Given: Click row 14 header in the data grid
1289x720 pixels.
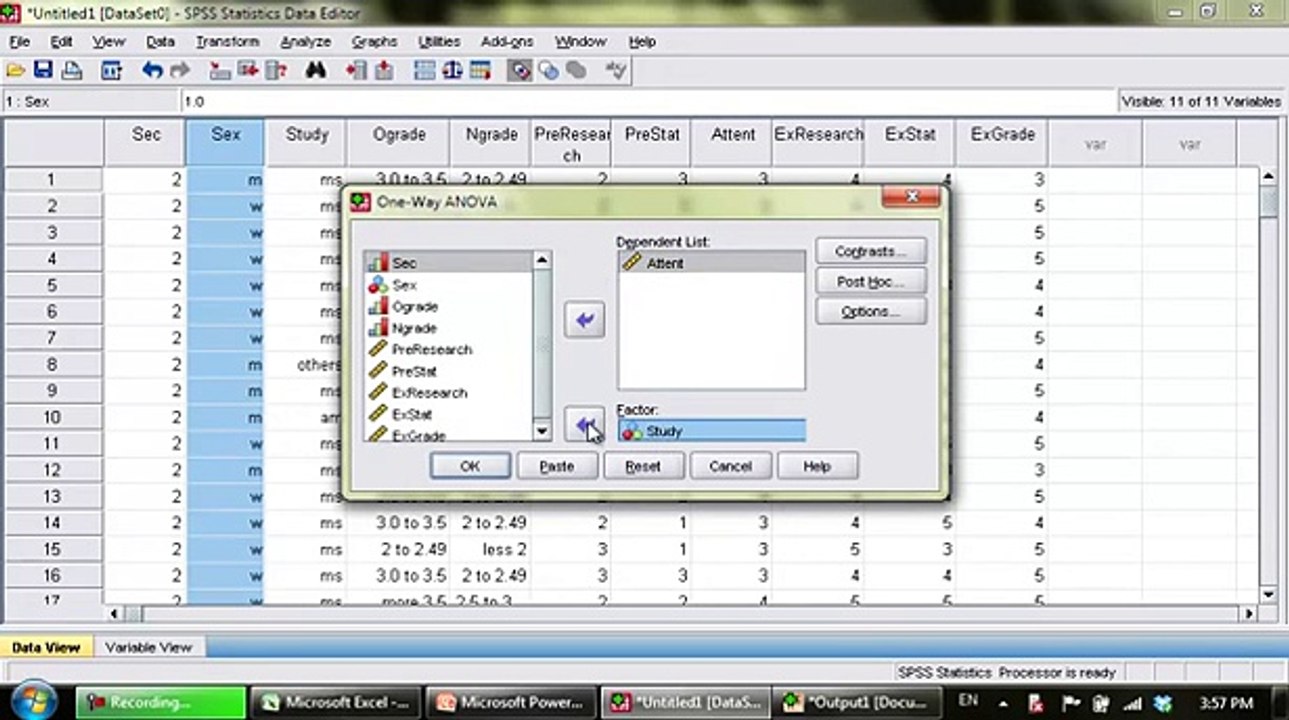Looking at the screenshot, I should [x=52, y=522].
